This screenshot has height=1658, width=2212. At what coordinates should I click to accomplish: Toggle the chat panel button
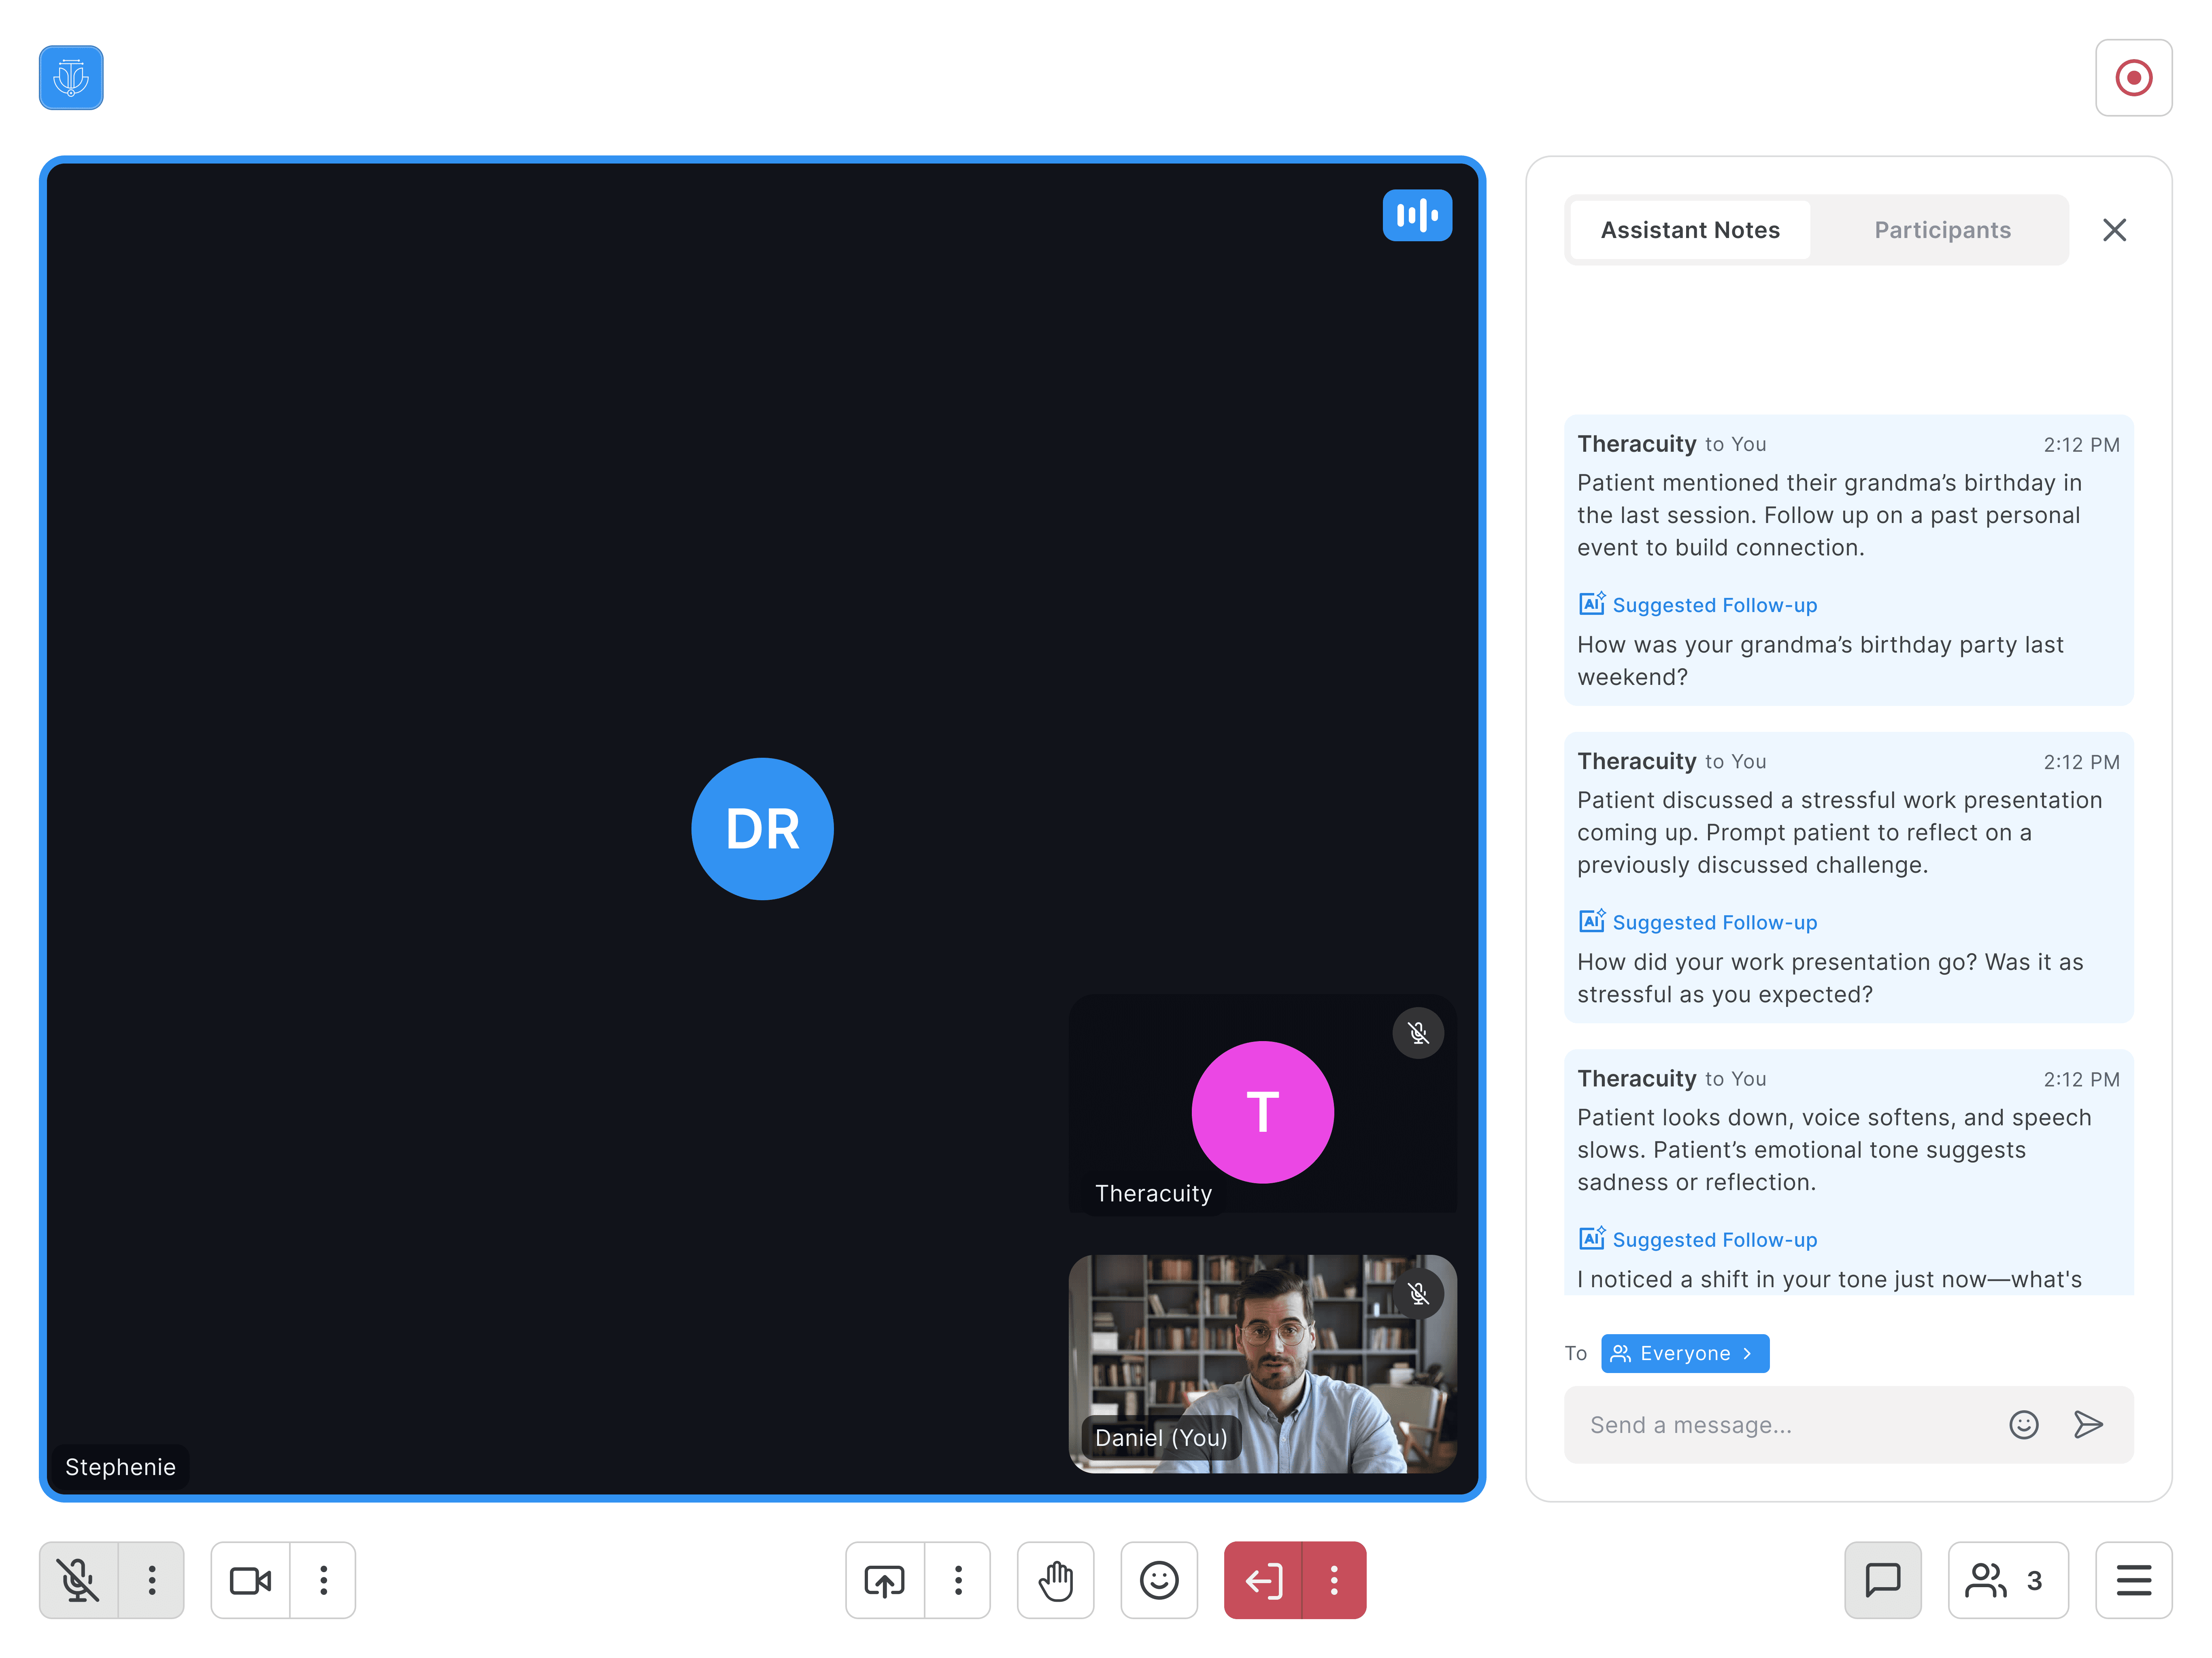point(1882,1580)
